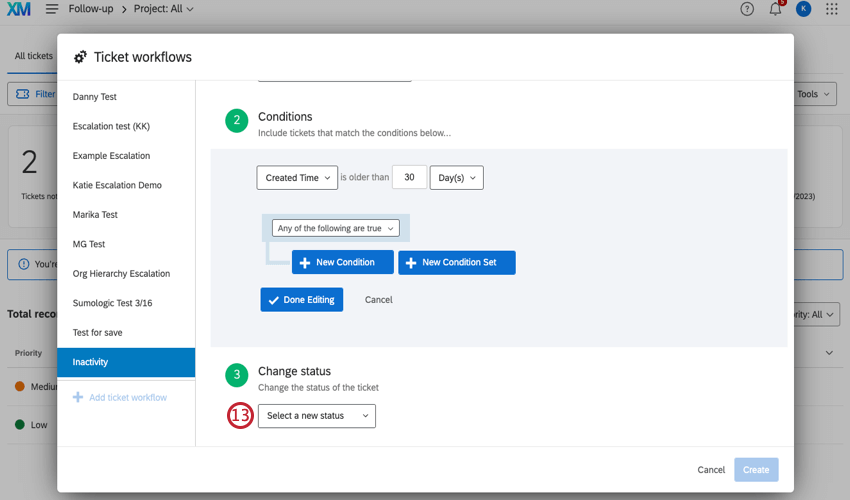850x500 pixels.
Task: Open the Created Time field dropdown
Action: pyautogui.click(x=297, y=178)
